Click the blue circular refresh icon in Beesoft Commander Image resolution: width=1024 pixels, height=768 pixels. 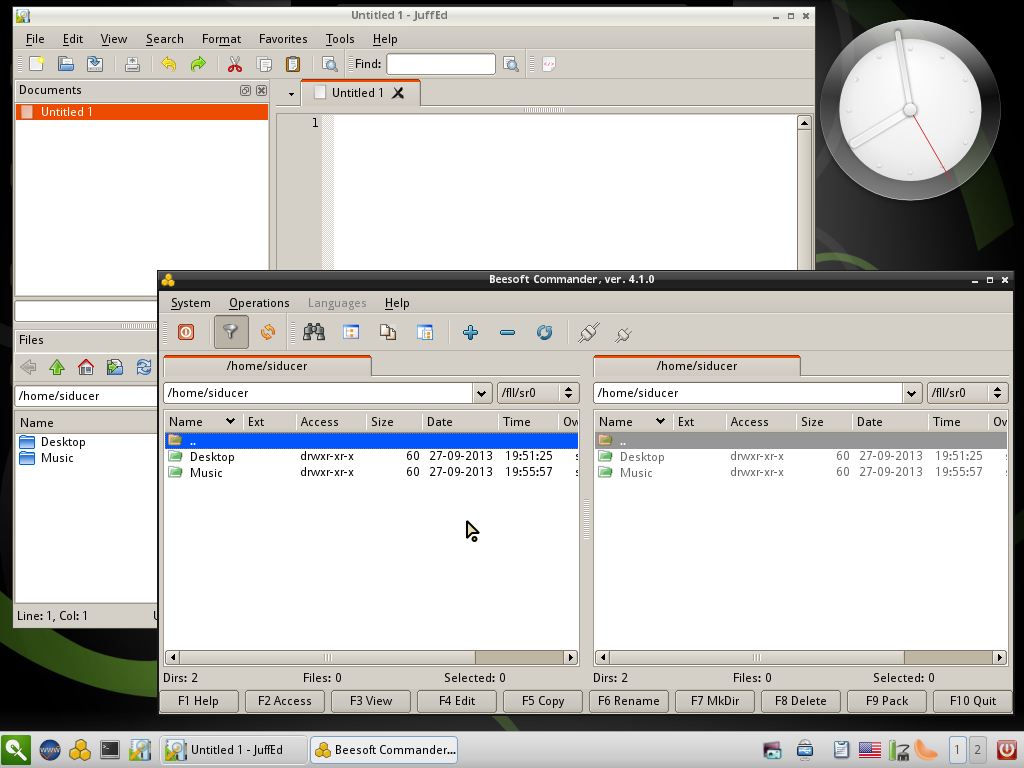pos(544,332)
